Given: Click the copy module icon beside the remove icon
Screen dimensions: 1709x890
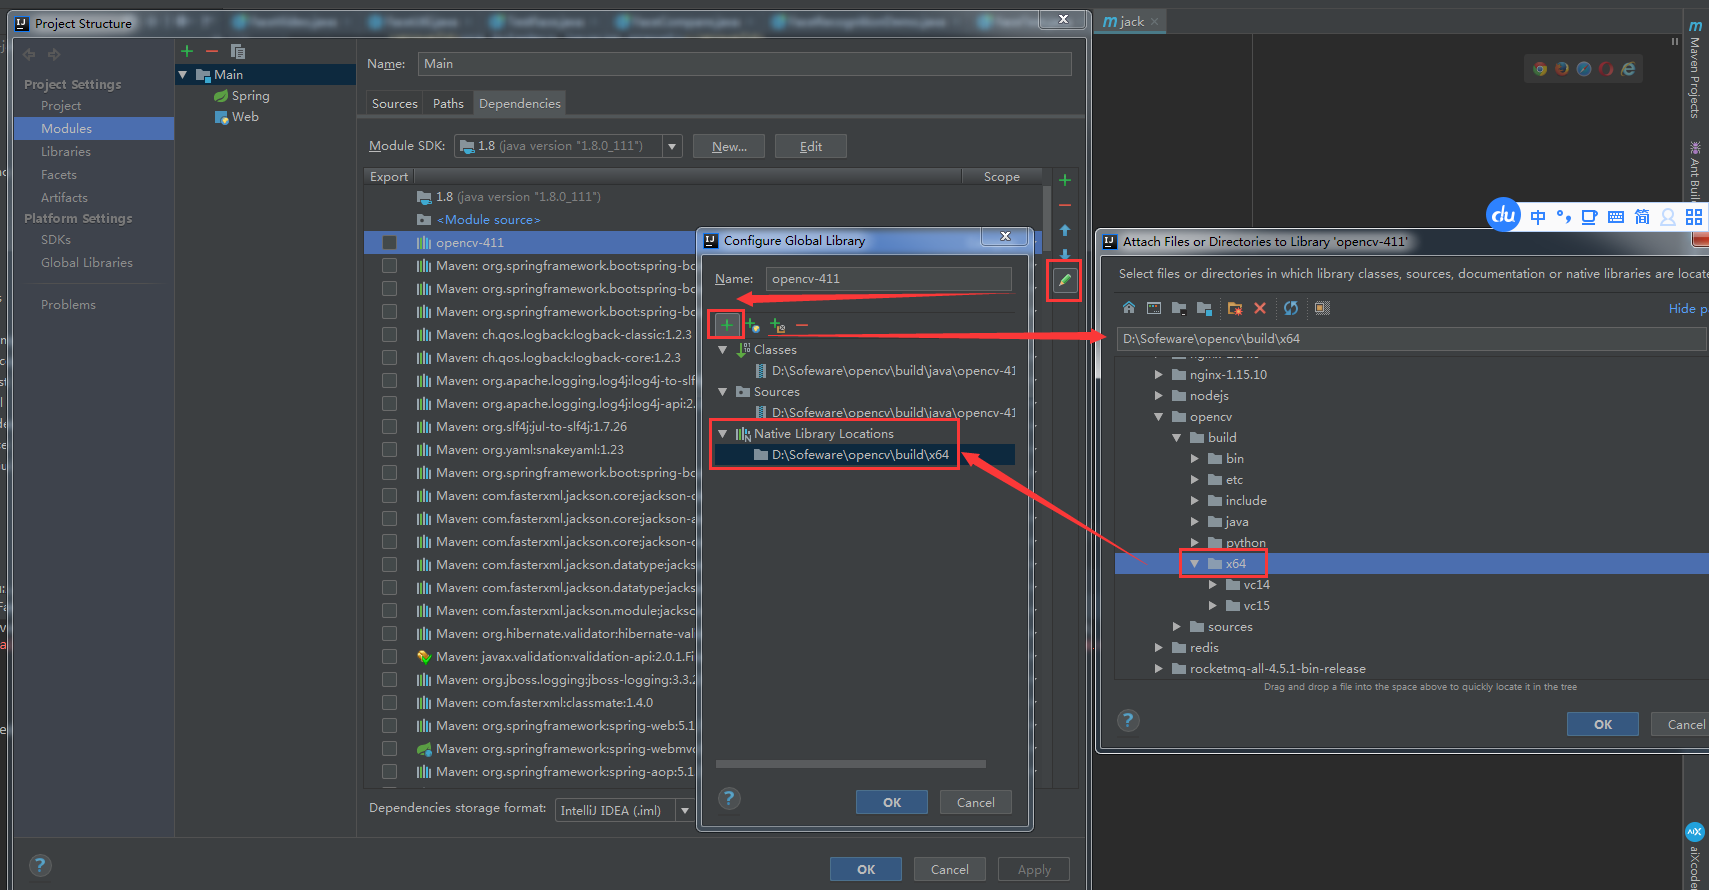Looking at the screenshot, I should tap(238, 51).
